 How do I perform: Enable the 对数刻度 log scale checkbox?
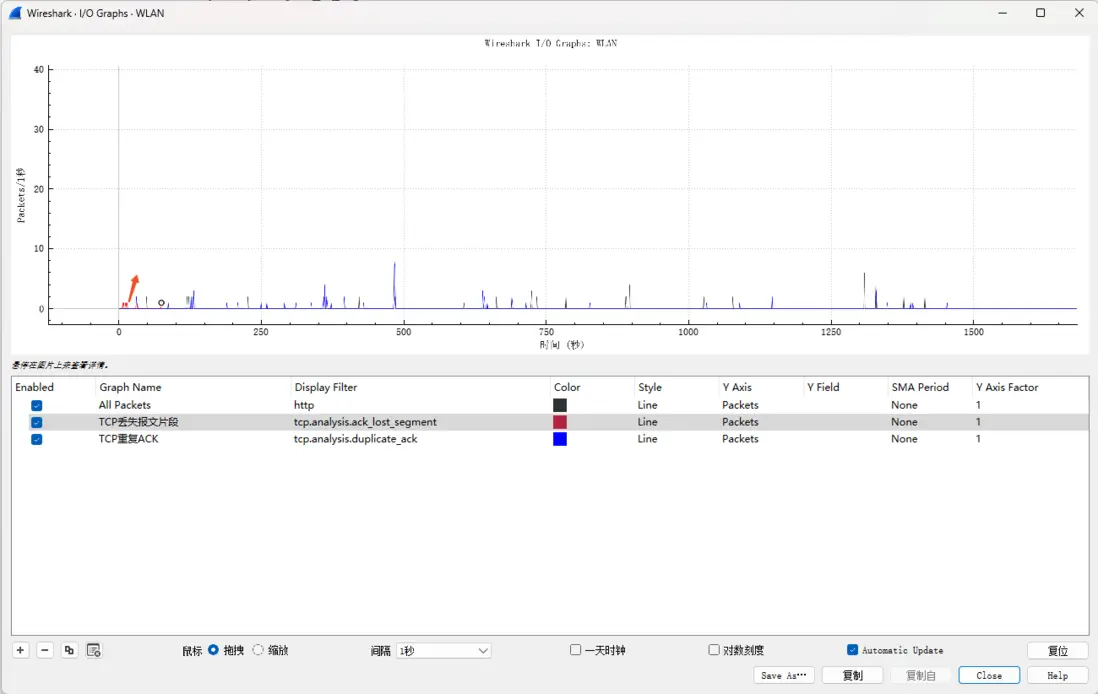coord(714,650)
